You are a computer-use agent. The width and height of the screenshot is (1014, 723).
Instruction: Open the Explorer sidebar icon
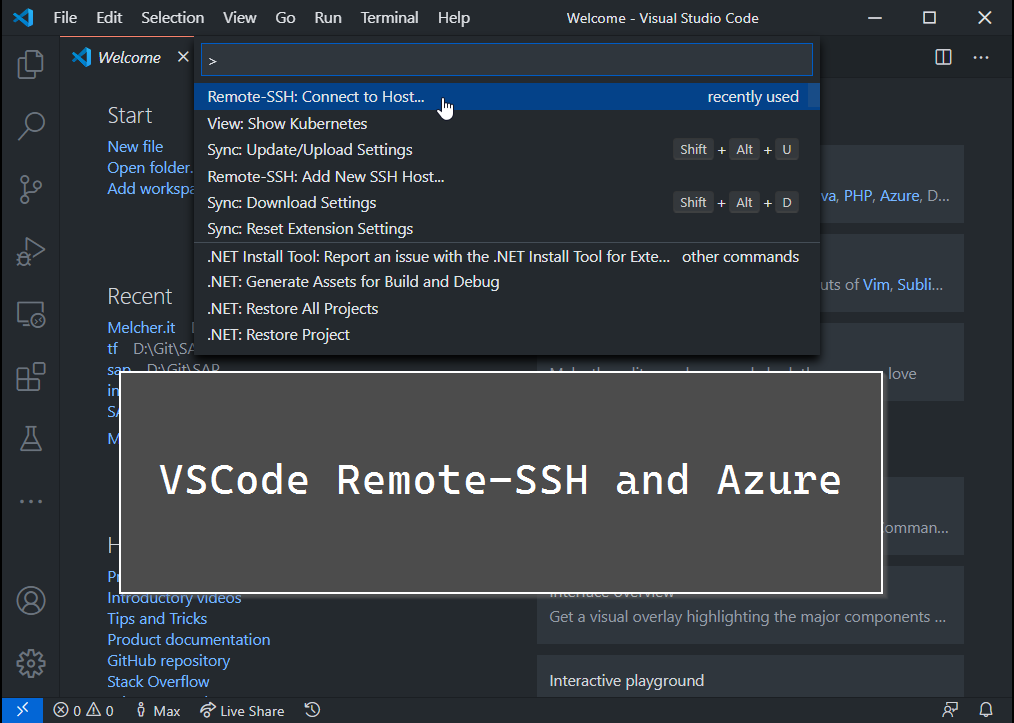pos(30,64)
